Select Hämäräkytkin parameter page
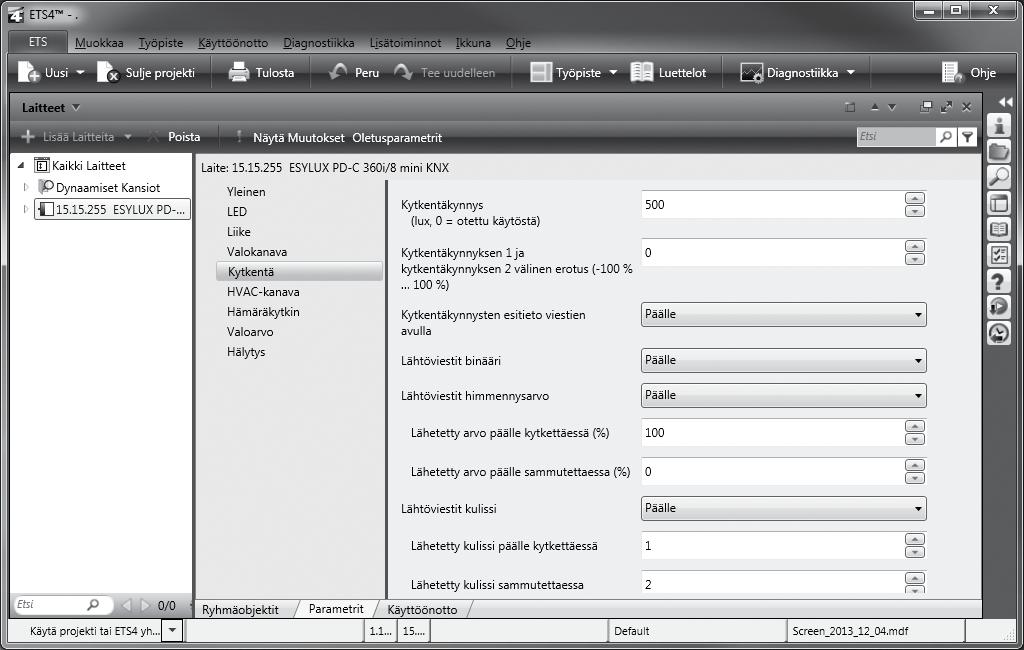 click(263, 312)
